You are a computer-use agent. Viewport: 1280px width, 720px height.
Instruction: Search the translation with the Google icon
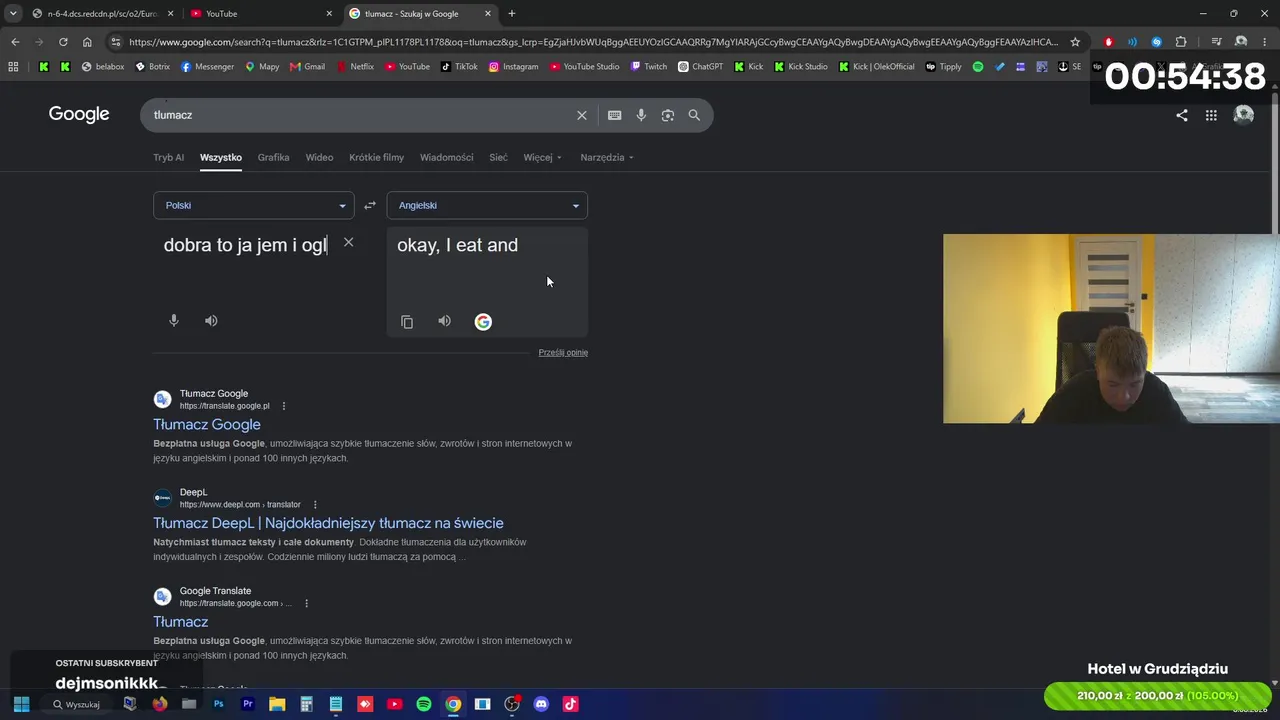483,321
